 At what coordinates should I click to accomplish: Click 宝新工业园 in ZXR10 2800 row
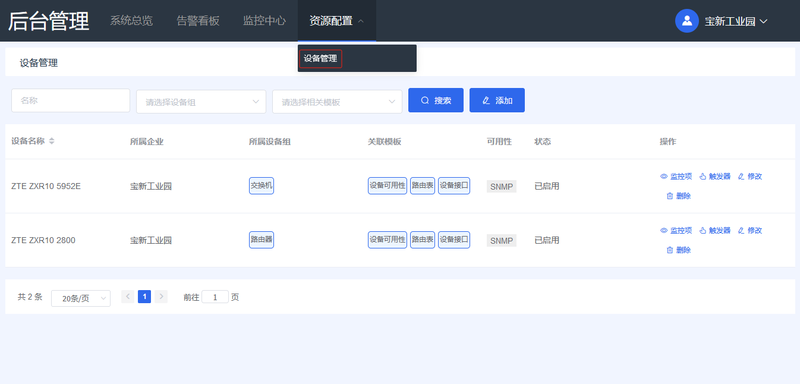pos(151,240)
